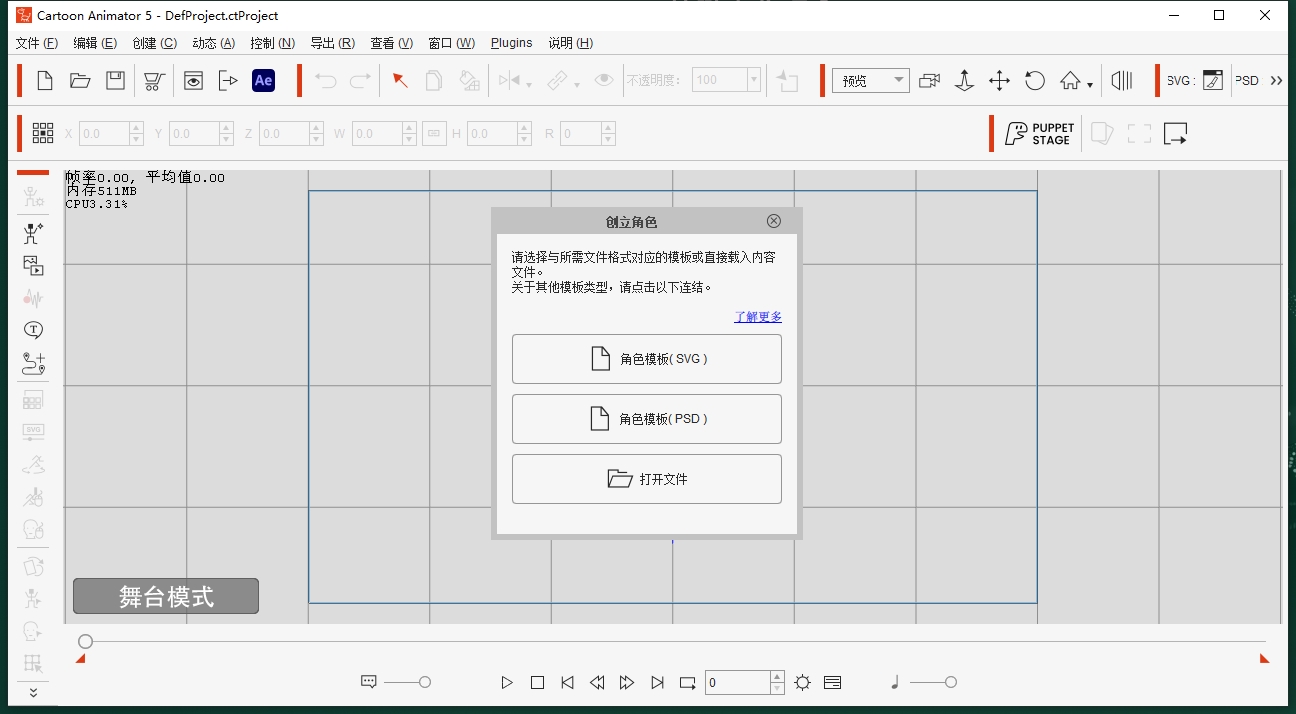Toggle the mirror vertical bars icon in toolbar
Viewport: 1296px width, 714px height.
click(x=1122, y=81)
